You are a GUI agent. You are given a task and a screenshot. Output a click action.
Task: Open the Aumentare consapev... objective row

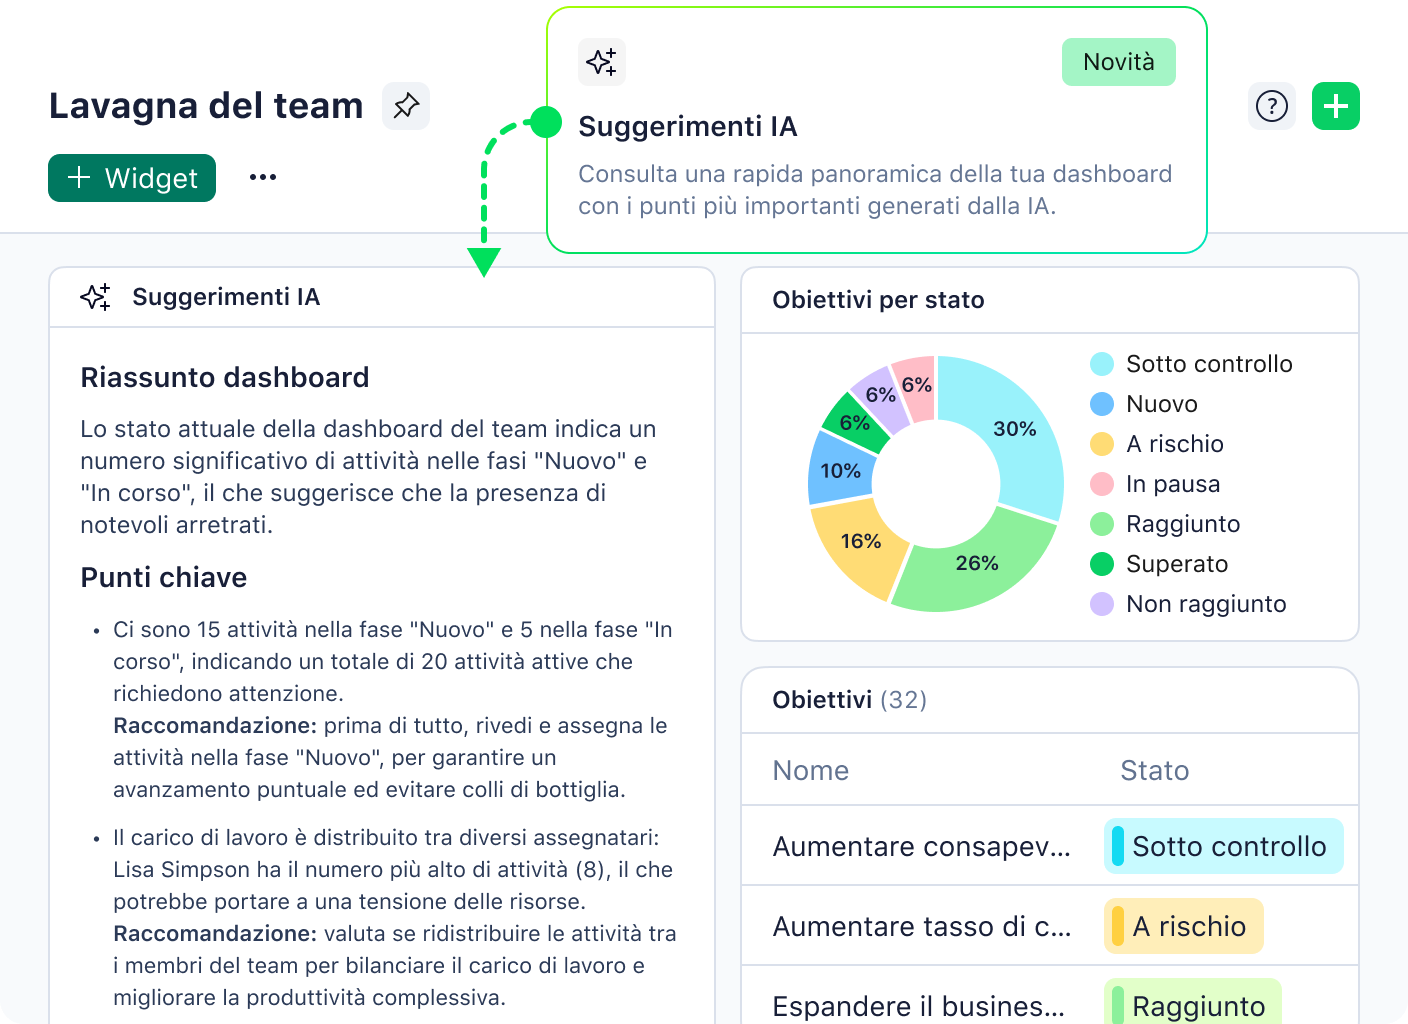pos(920,846)
